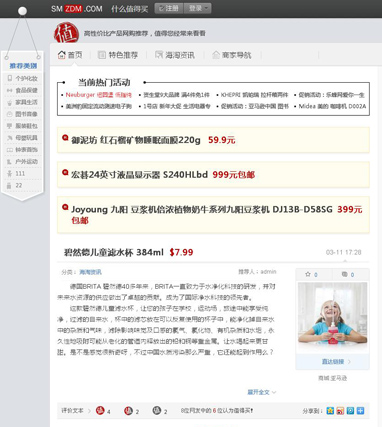382x427 pixels.
Task: Click the red 值 vote icon with 4
Action: (100, 411)
